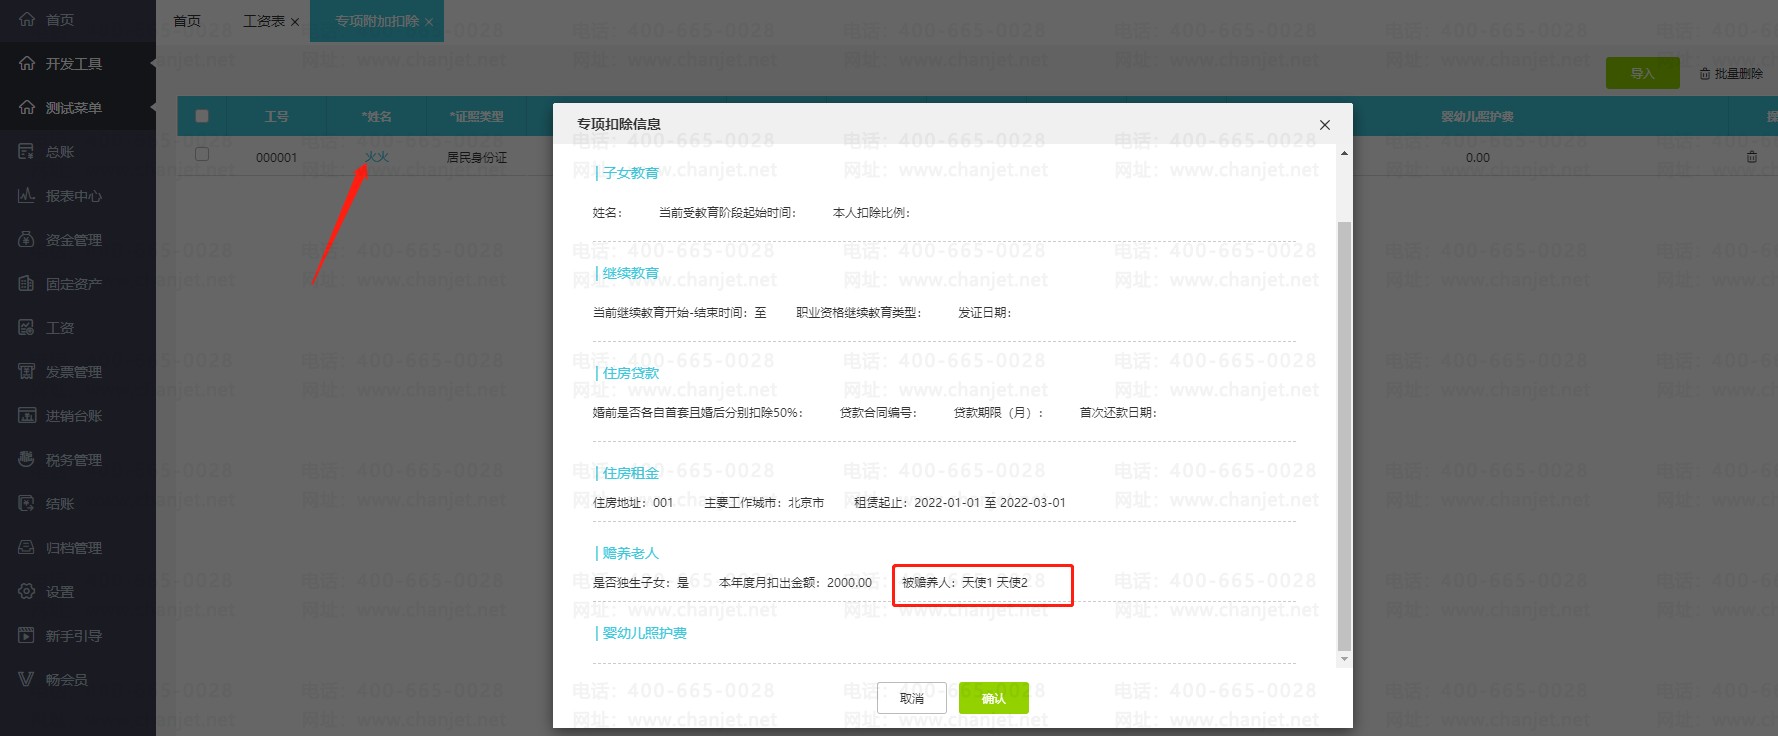The height and width of the screenshot is (736, 1778).
Task: Click the 赡养老人 section heading
Action: point(630,553)
